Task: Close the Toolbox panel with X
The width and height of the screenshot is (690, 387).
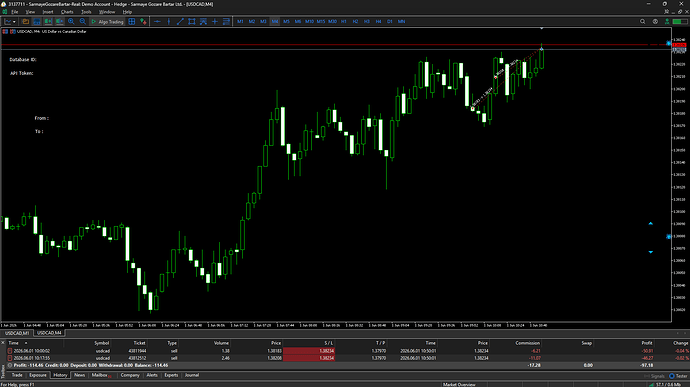Action: tap(3, 343)
